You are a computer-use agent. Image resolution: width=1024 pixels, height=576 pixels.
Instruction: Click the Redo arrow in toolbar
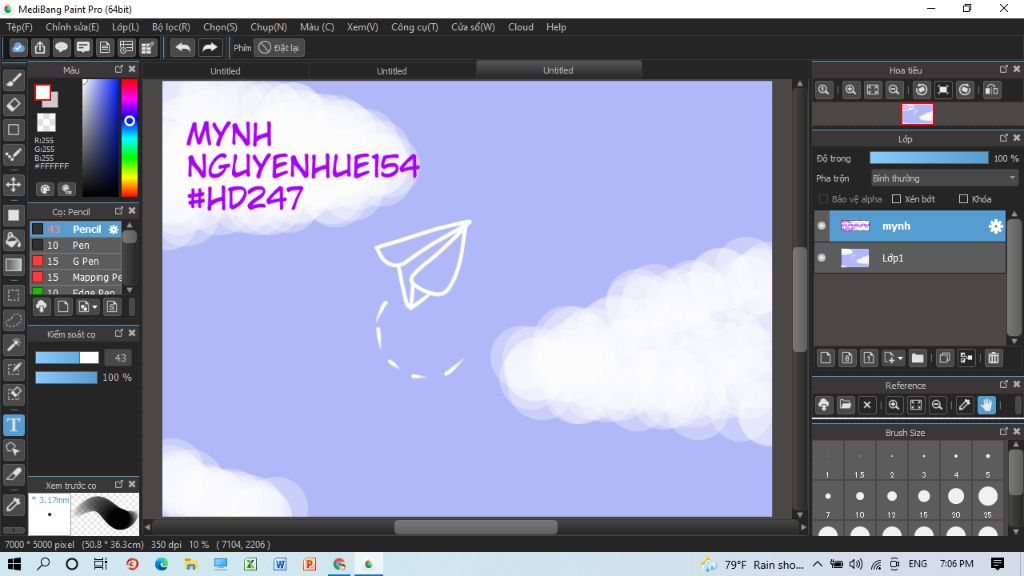coord(210,48)
